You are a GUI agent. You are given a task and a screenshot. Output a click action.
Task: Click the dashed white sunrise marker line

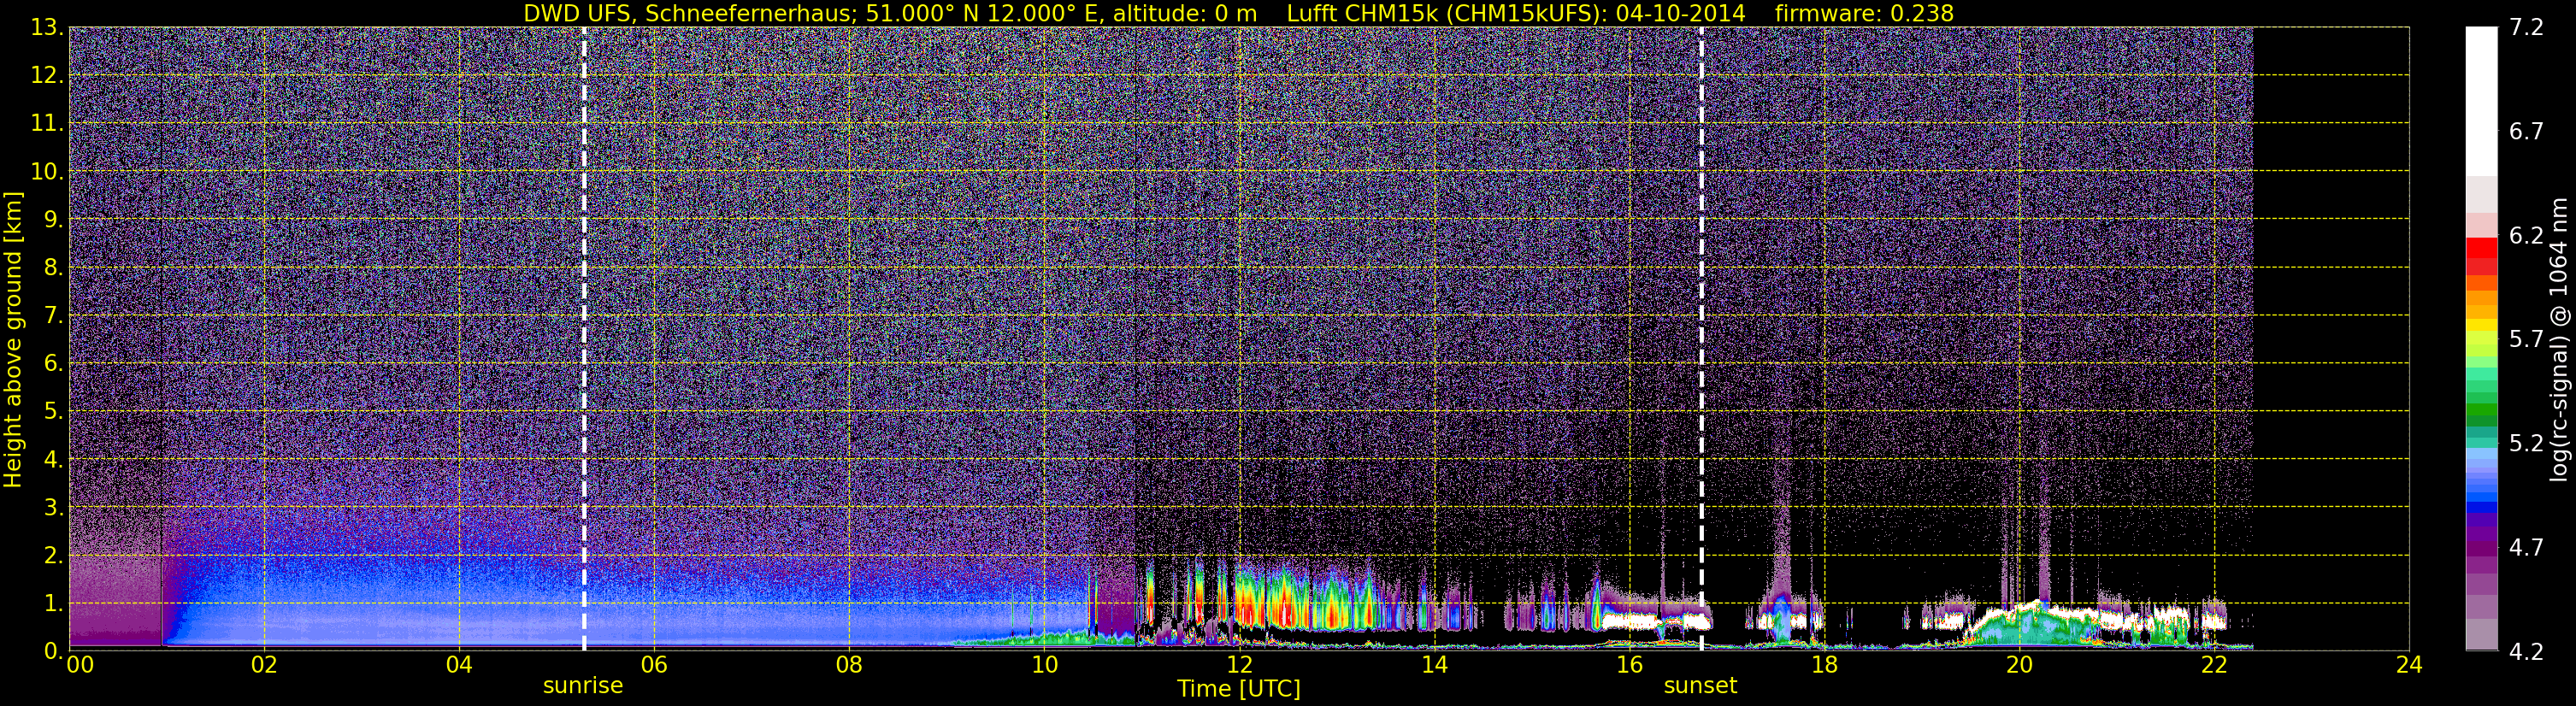point(584,338)
